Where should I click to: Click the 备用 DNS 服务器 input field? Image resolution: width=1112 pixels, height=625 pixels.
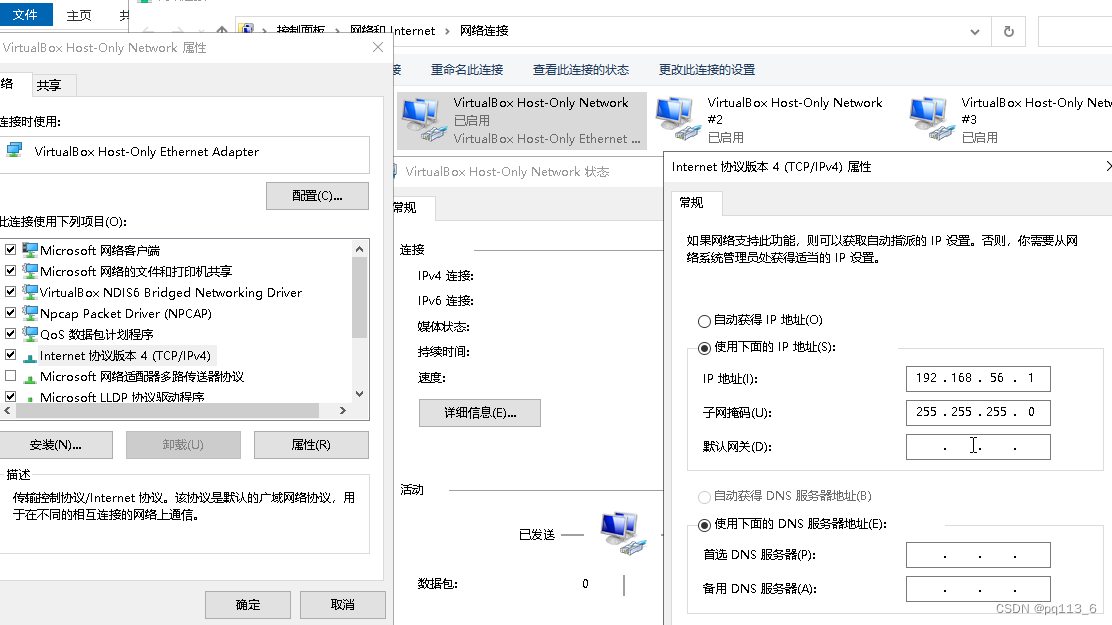tap(978, 589)
